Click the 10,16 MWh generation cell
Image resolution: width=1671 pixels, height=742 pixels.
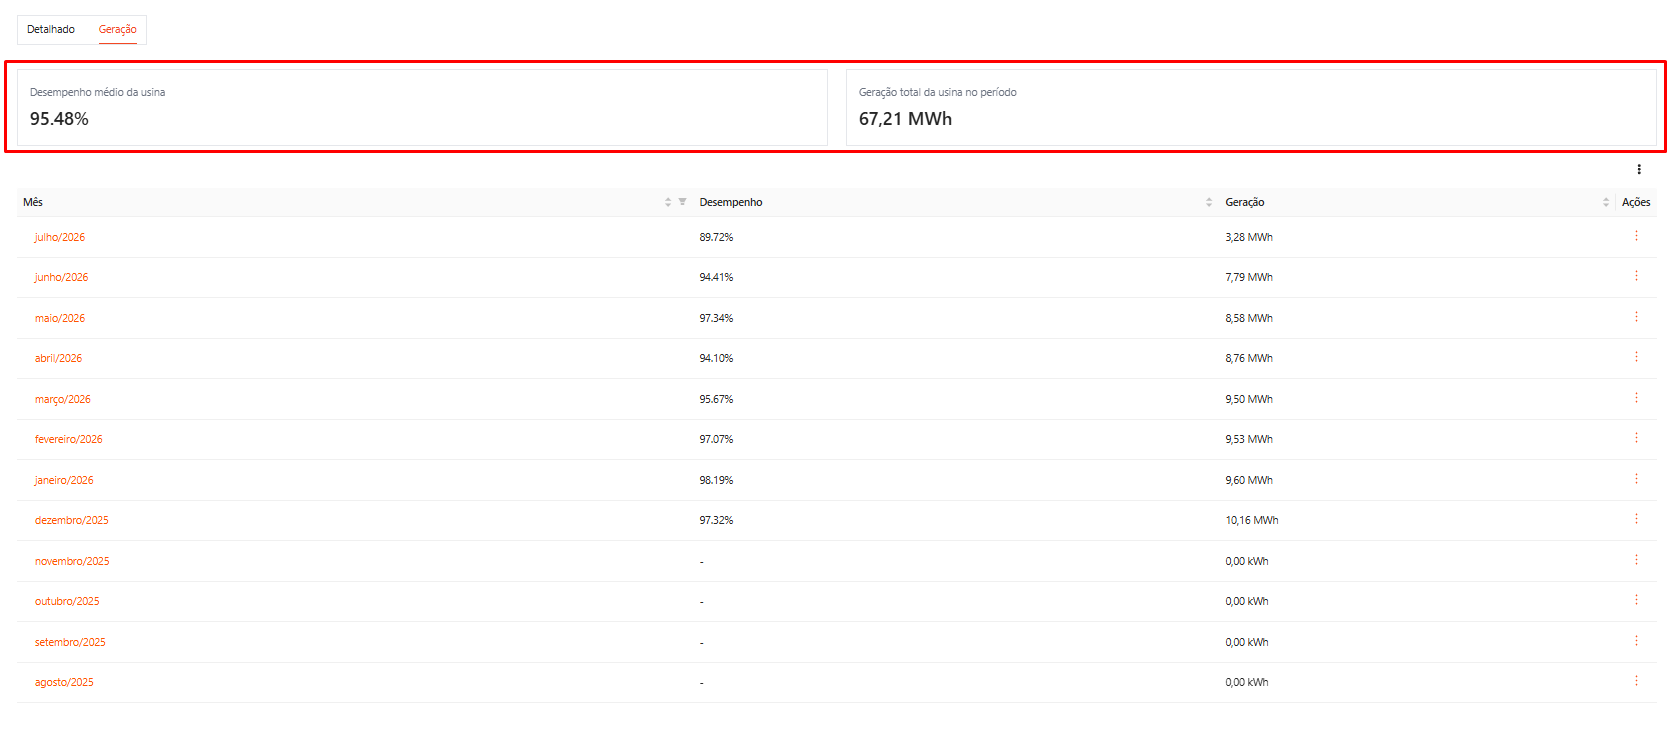pos(1252,521)
